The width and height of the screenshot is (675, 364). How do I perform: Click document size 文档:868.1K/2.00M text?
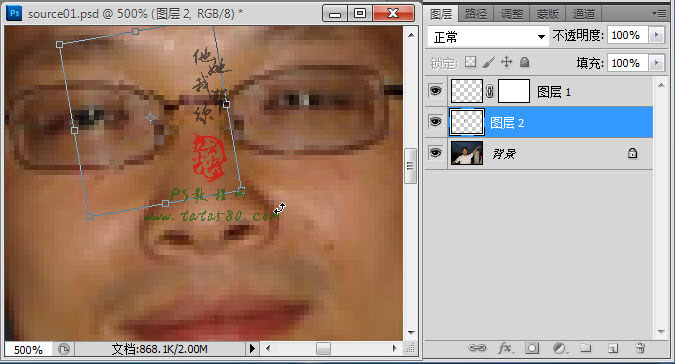160,349
